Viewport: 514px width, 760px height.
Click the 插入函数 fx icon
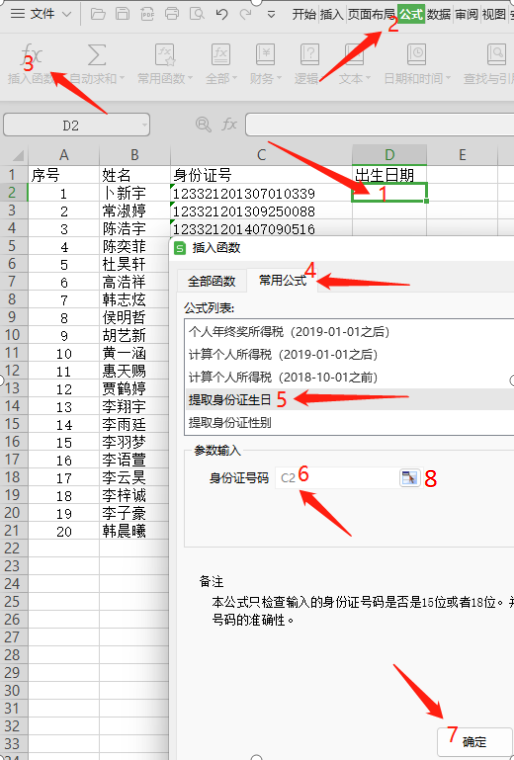point(31,63)
